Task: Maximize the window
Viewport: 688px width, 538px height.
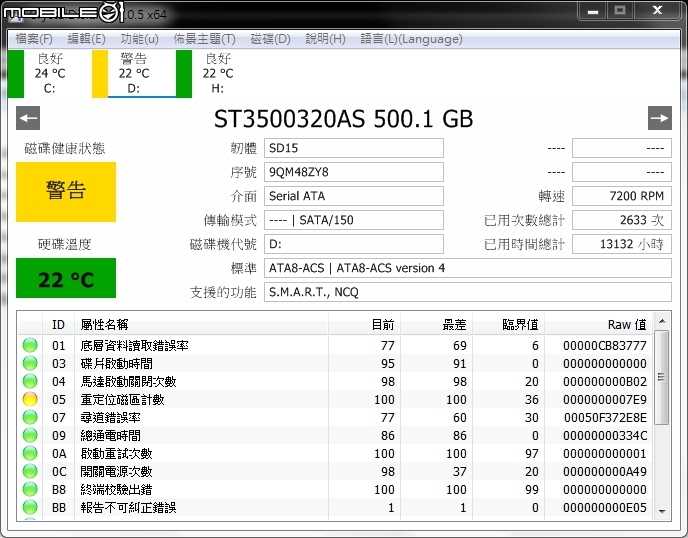Action: pyautogui.click(x=620, y=11)
